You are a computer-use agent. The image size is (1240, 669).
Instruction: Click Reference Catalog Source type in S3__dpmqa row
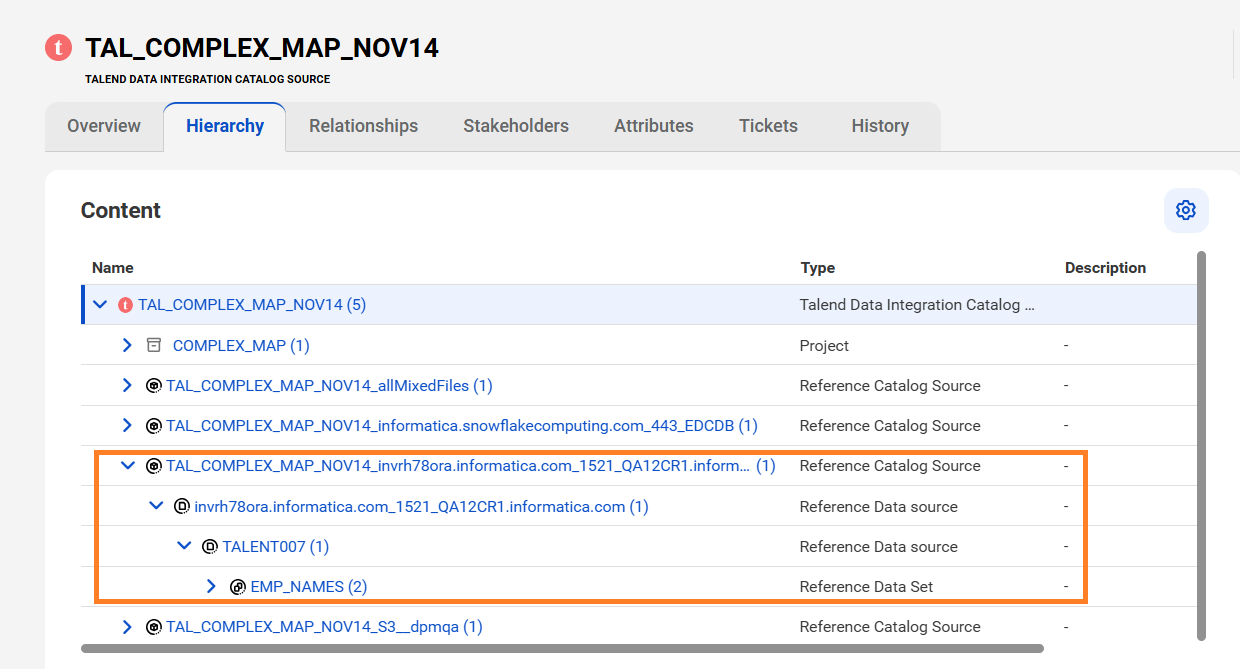890,627
